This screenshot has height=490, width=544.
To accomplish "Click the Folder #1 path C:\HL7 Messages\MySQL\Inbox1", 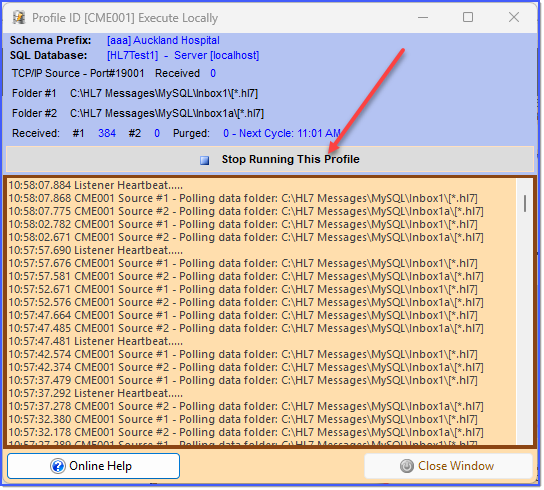I will click(x=164, y=94).
